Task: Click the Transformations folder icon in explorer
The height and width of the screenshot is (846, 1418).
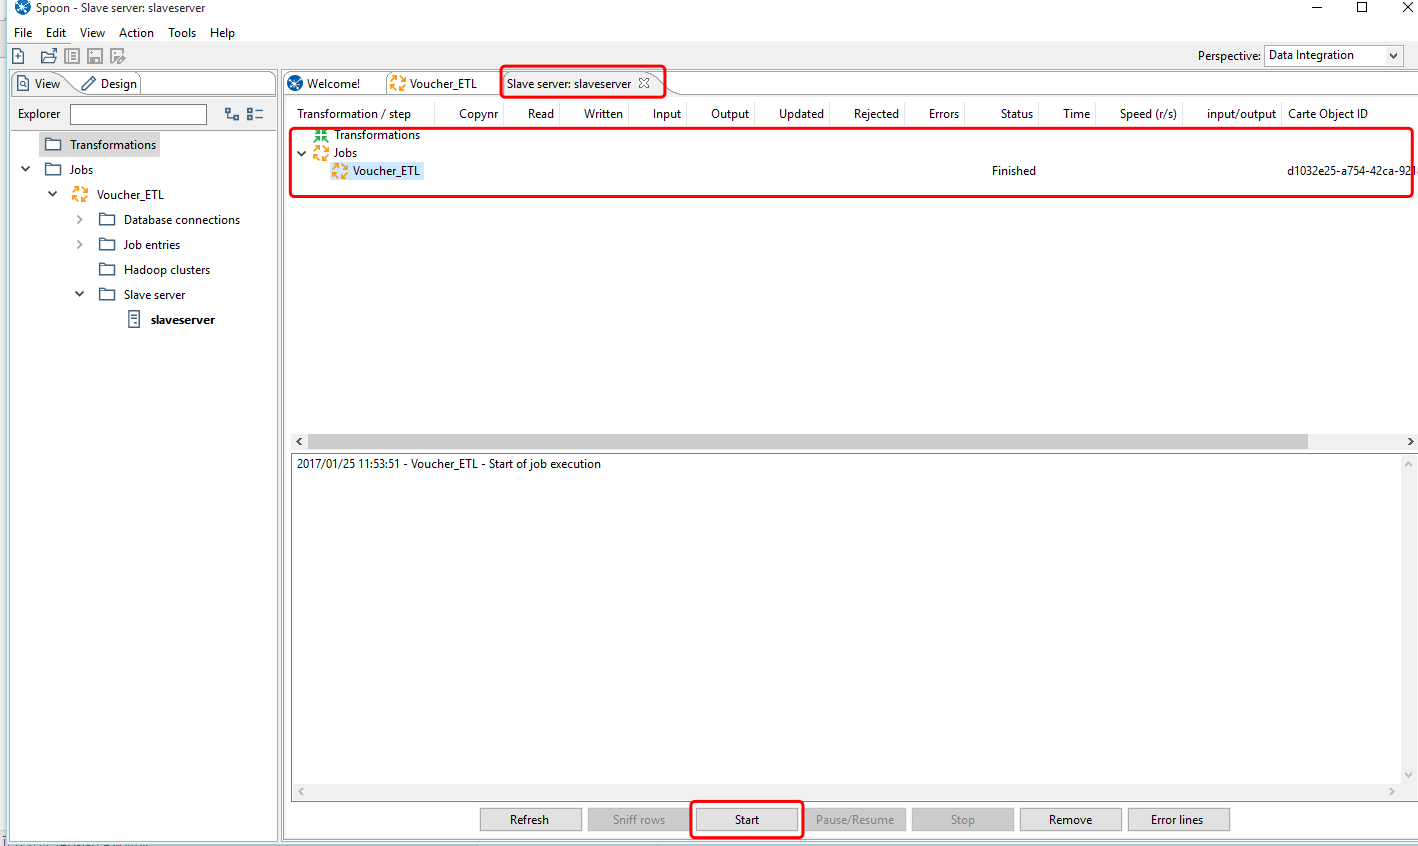Action: [x=54, y=145]
